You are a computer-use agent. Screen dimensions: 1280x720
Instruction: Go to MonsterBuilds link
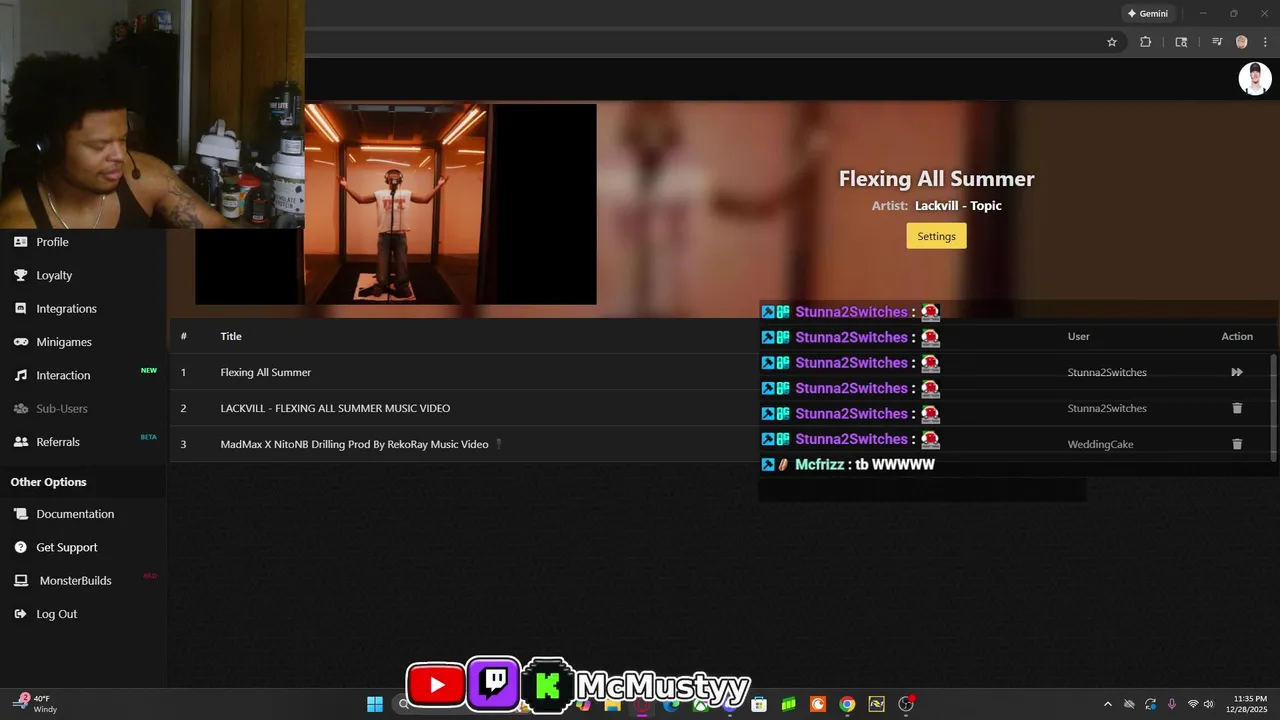(75, 581)
